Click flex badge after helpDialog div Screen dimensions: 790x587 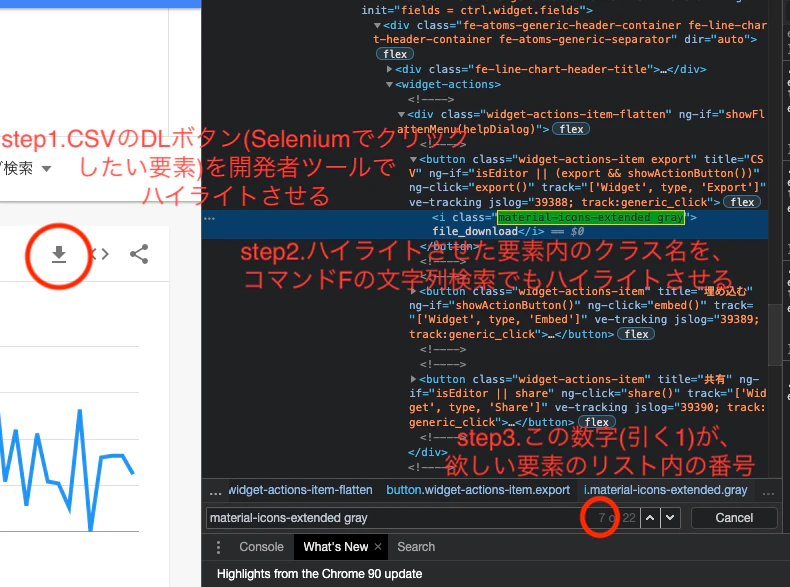click(571, 129)
